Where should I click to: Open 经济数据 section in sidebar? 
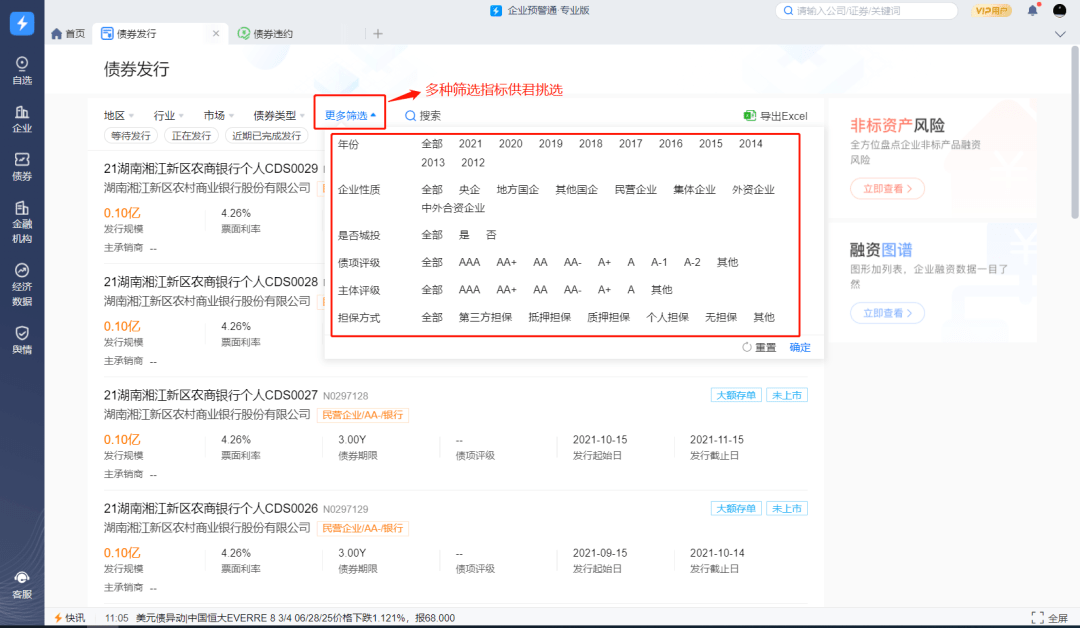[x=22, y=284]
